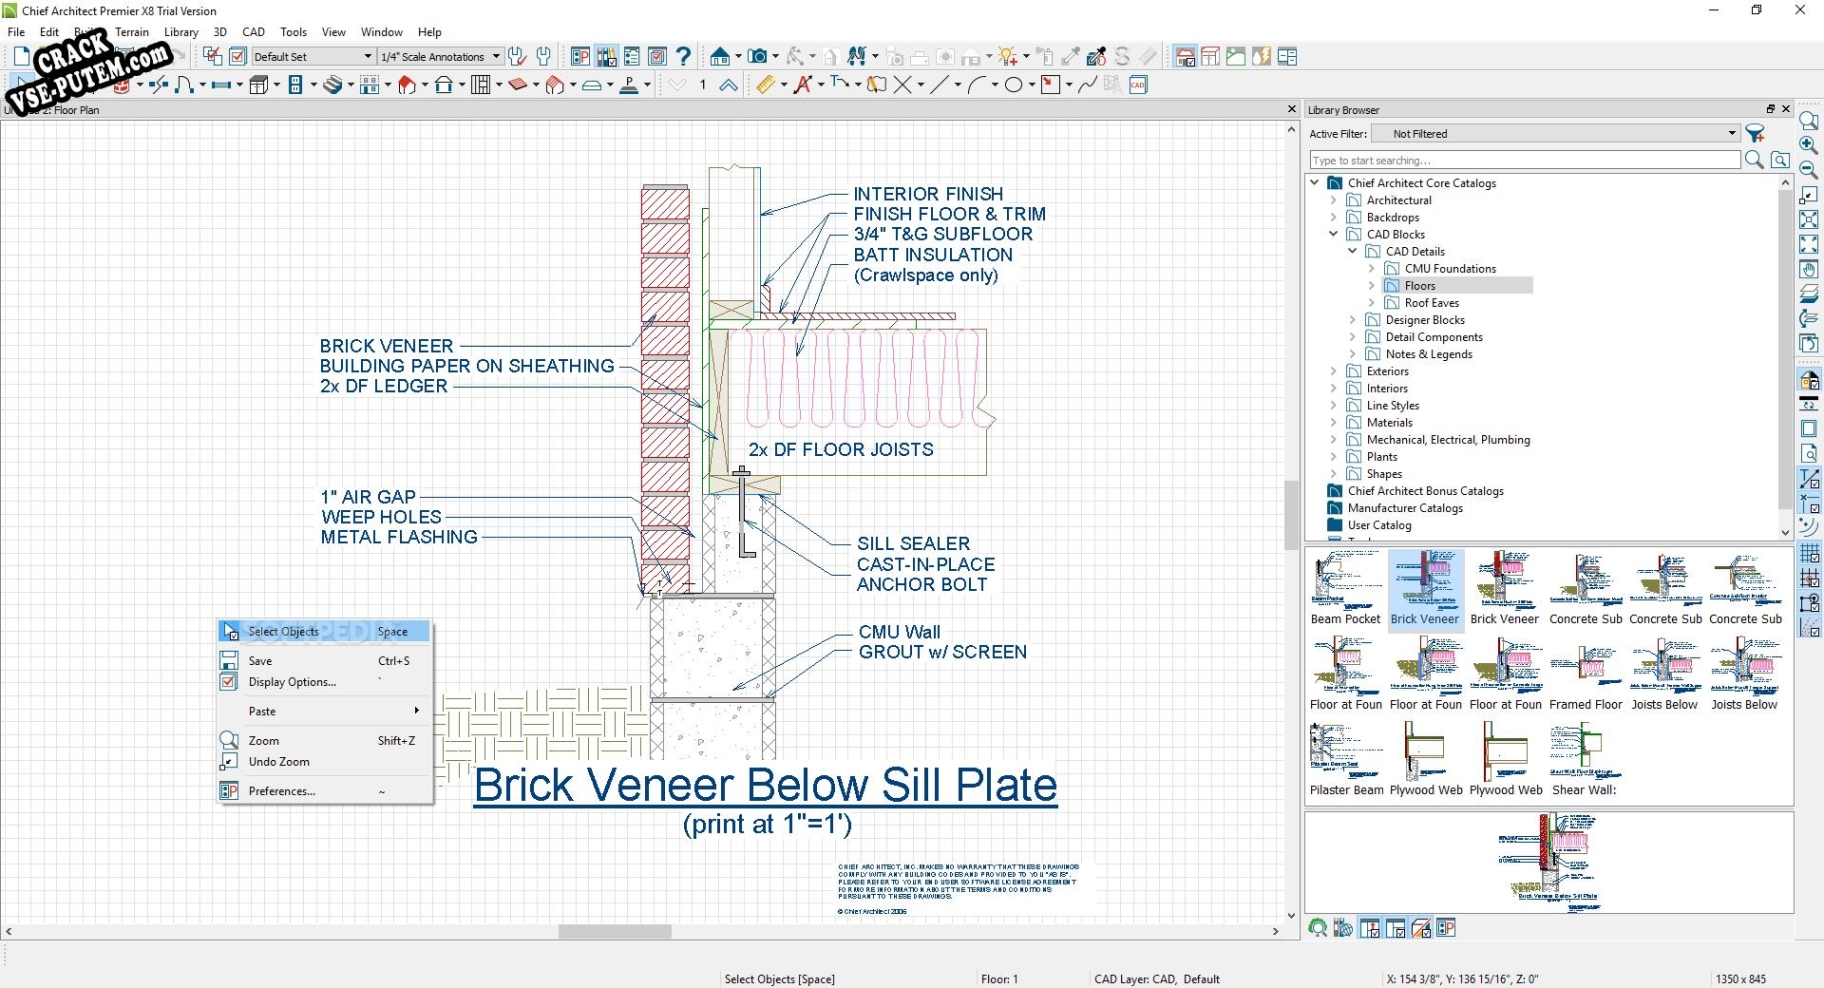1824x988 pixels.
Task: Open 1/4" Scale Annotations dropdown
Action: [x=440, y=57]
